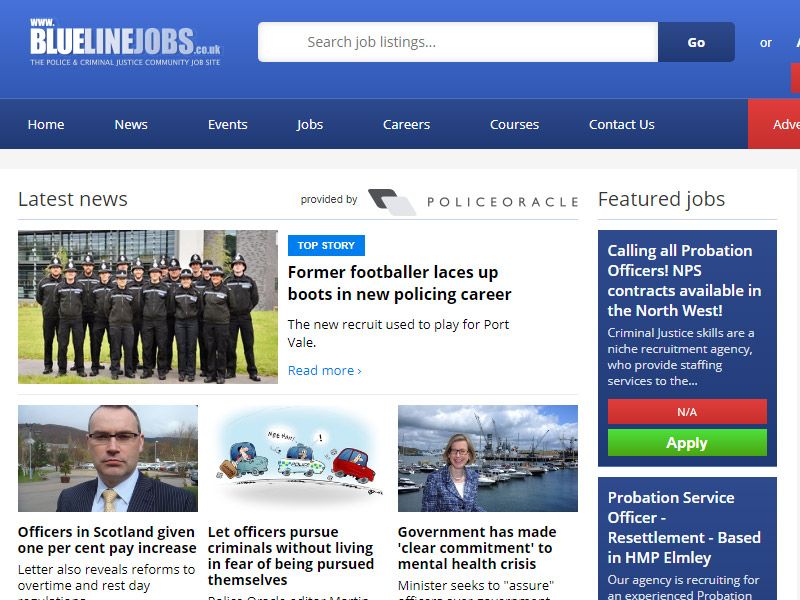The width and height of the screenshot is (800, 600).
Task: Click the green Apply button
Action: [x=687, y=442]
